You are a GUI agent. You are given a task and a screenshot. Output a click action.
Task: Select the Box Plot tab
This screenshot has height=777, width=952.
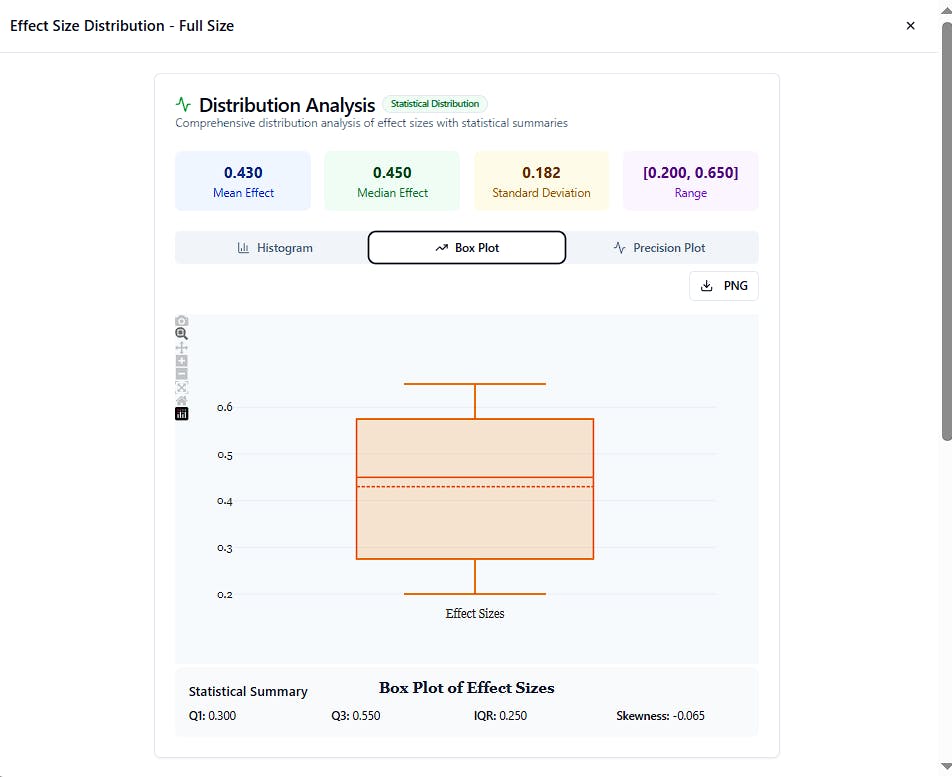[x=467, y=248]
